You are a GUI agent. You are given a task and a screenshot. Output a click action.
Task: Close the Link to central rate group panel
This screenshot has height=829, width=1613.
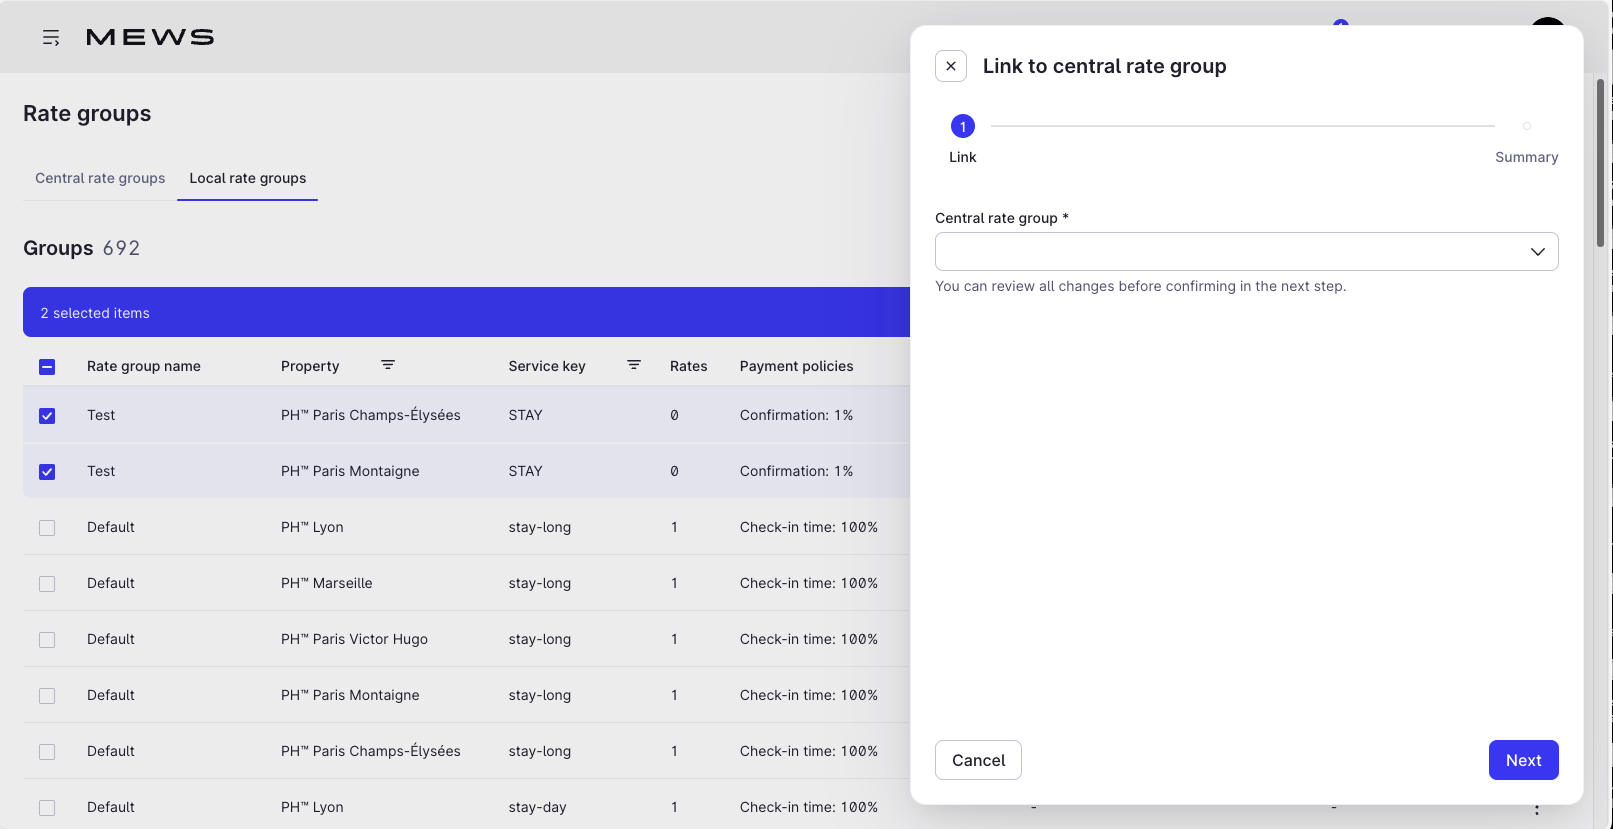click(x=951, y=66)
